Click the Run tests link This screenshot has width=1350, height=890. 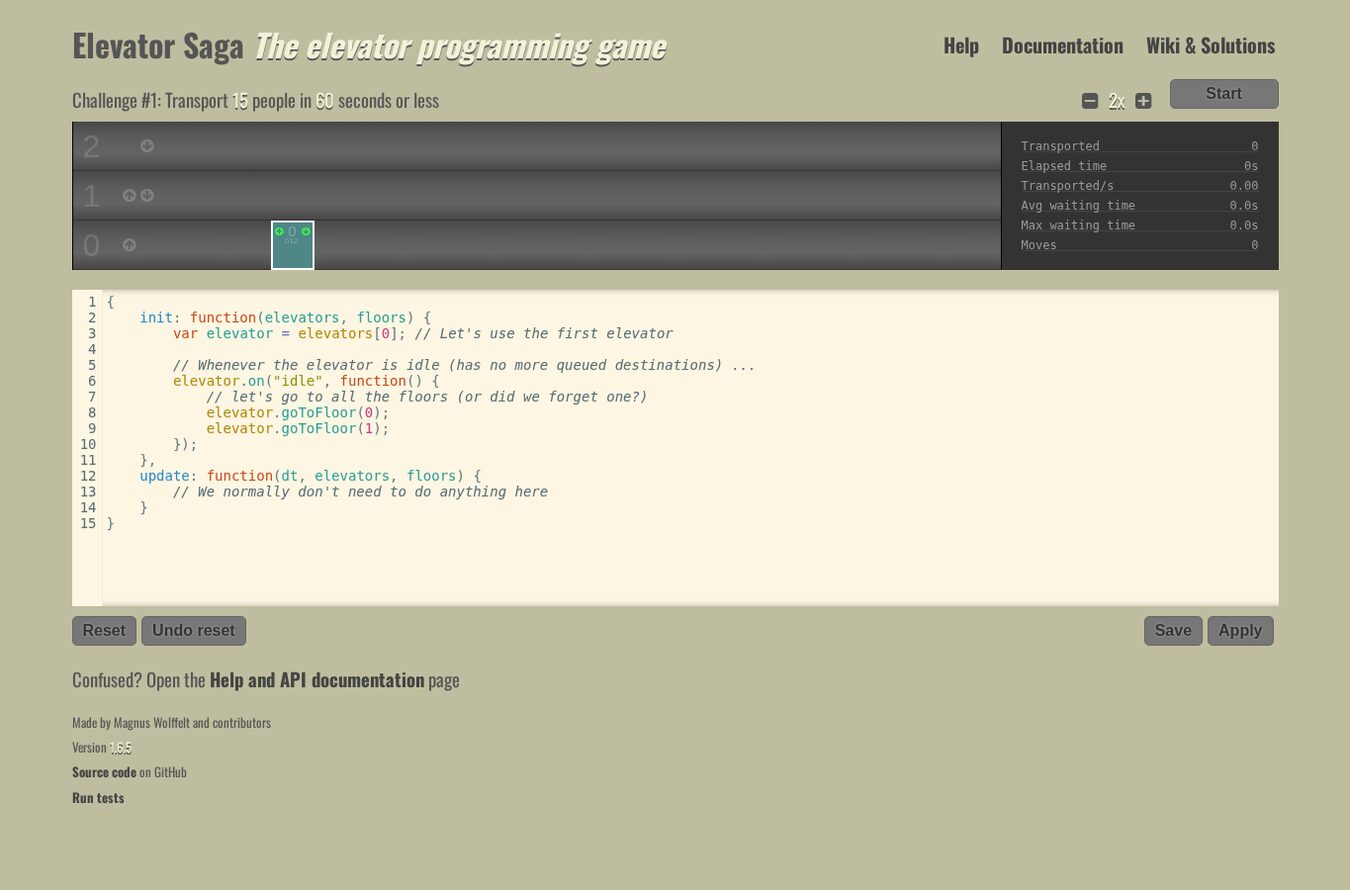pos(98,798)
